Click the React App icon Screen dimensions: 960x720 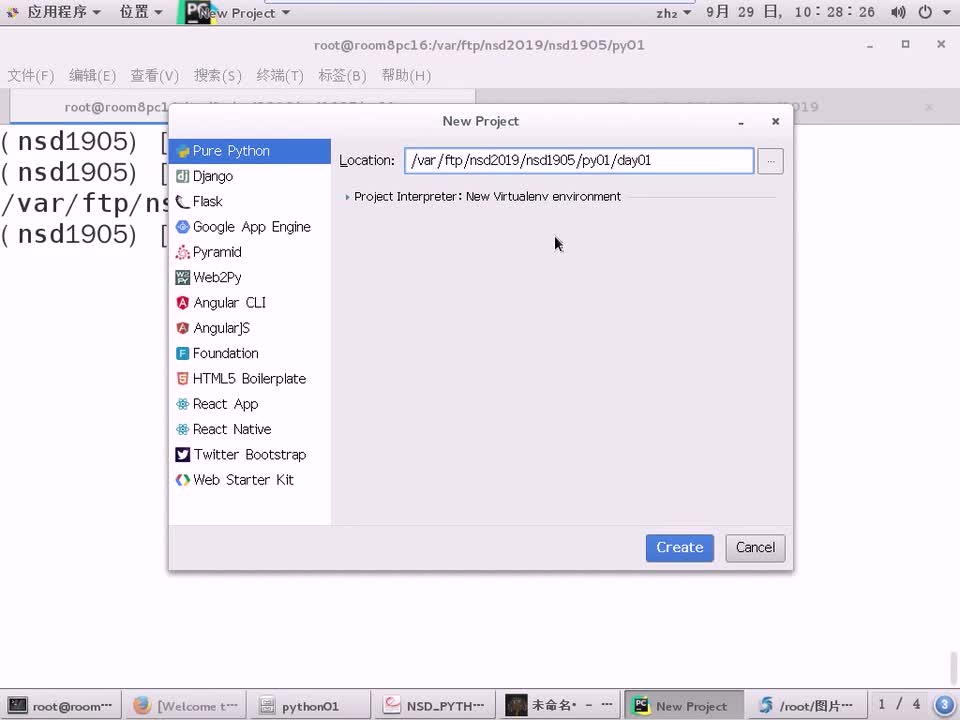point(182,404)
